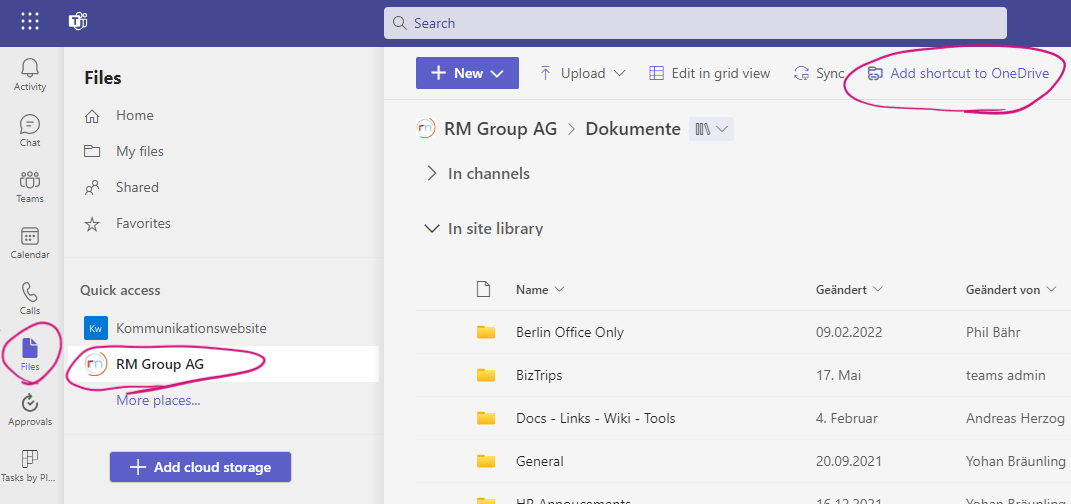Open the Name column sort dropdown
Image resolution: width=1071 pixels, height=504 pixels.
point(540,290)
